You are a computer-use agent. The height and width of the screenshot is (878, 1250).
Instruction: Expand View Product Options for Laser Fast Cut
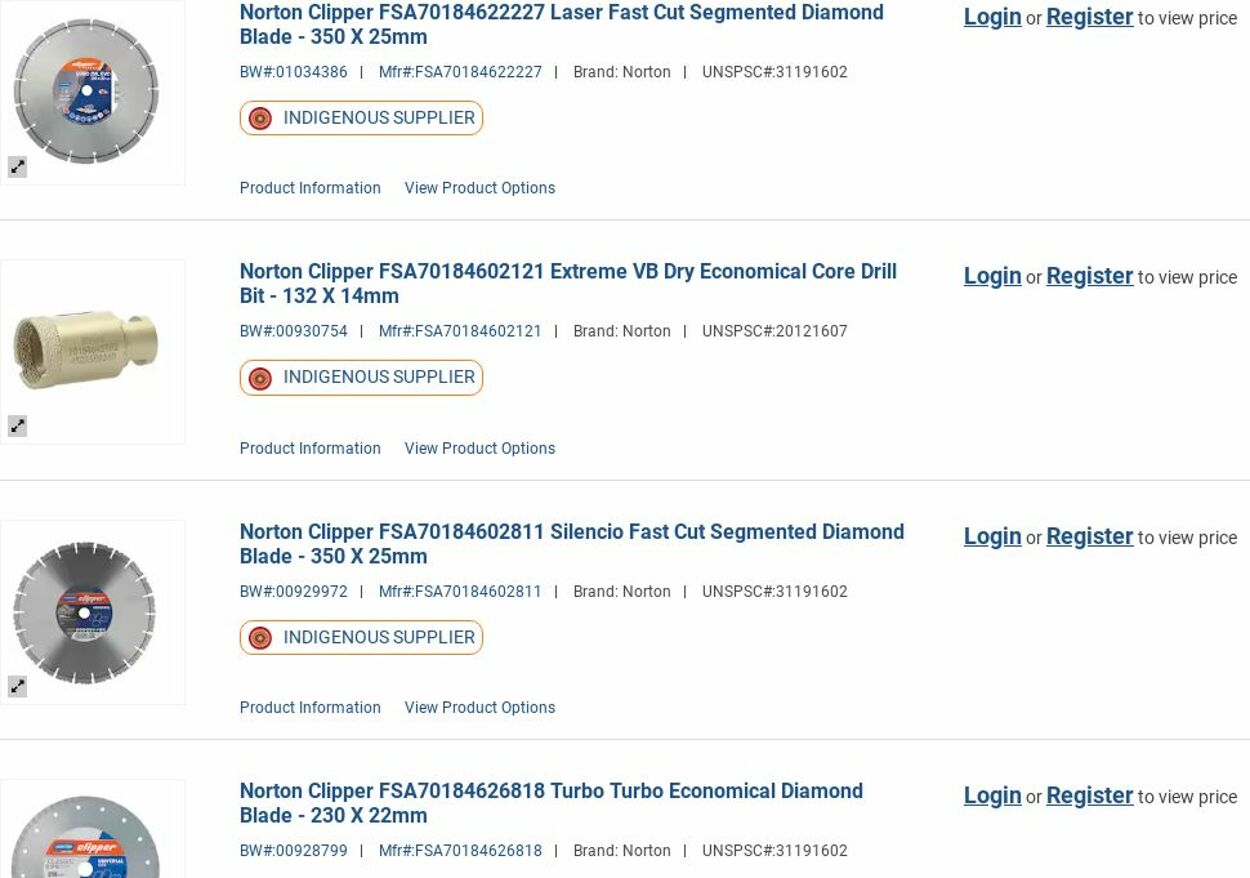pos(479,188)
